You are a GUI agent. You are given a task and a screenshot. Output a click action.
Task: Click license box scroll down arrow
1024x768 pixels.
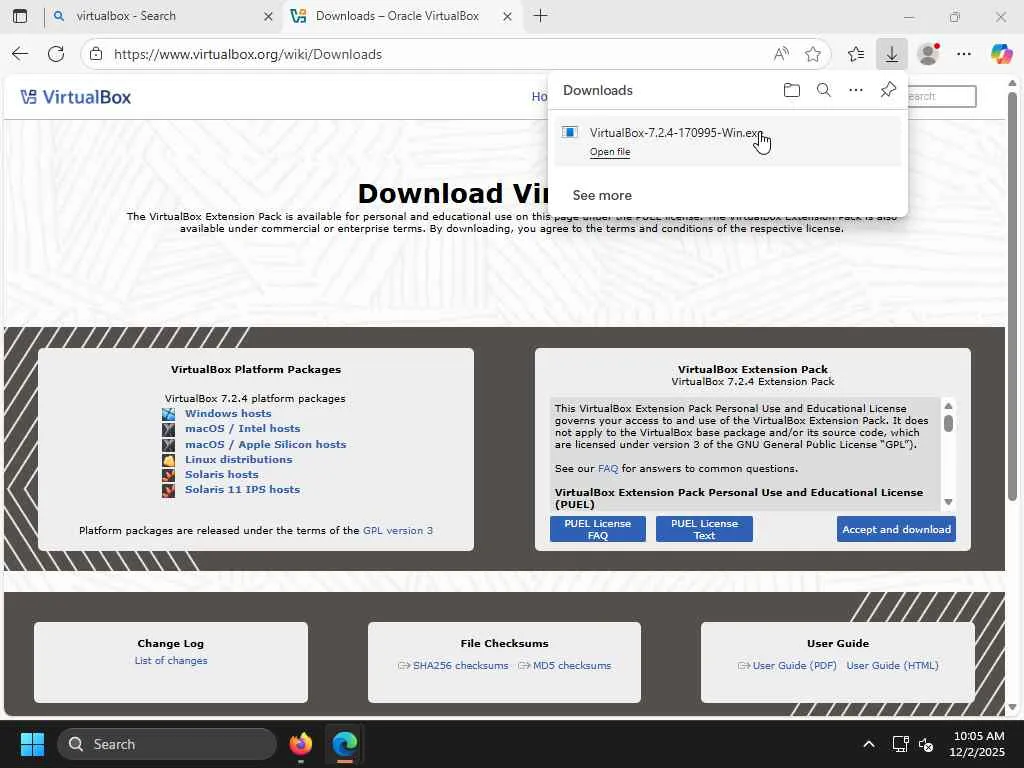click(948, 502)
